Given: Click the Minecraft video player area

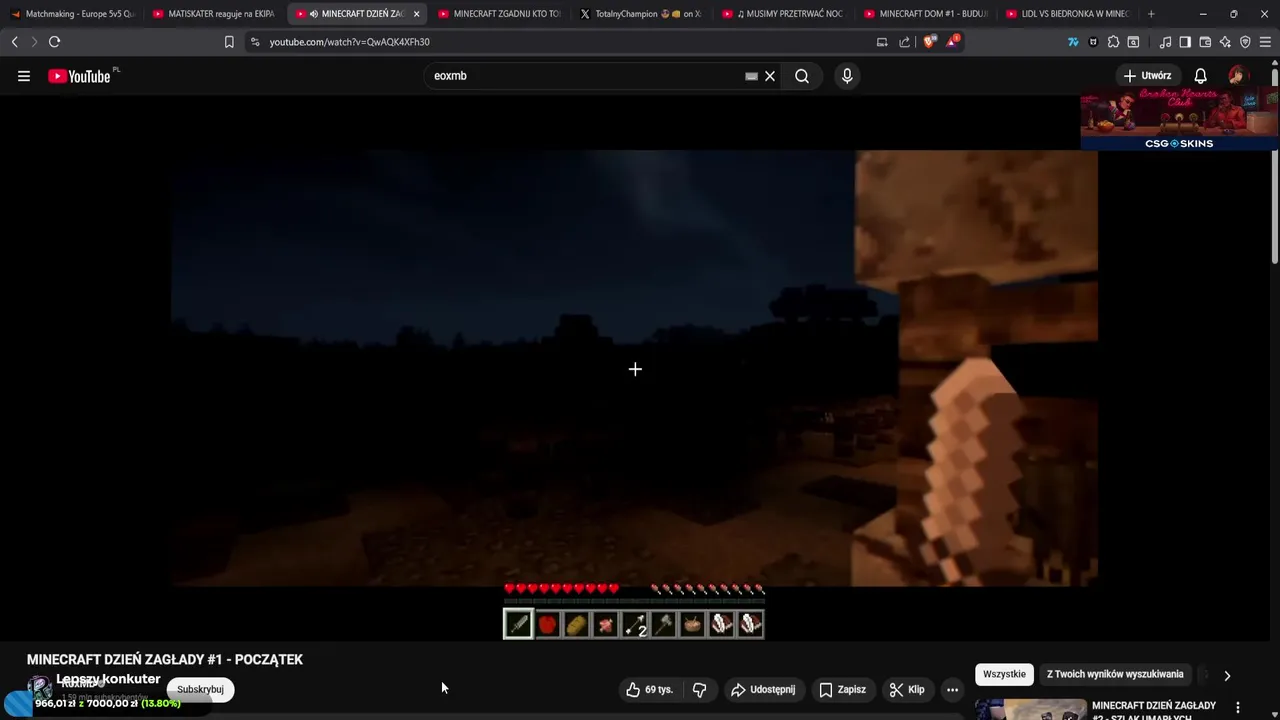Looking at the screenshot, I should (634, 368).
